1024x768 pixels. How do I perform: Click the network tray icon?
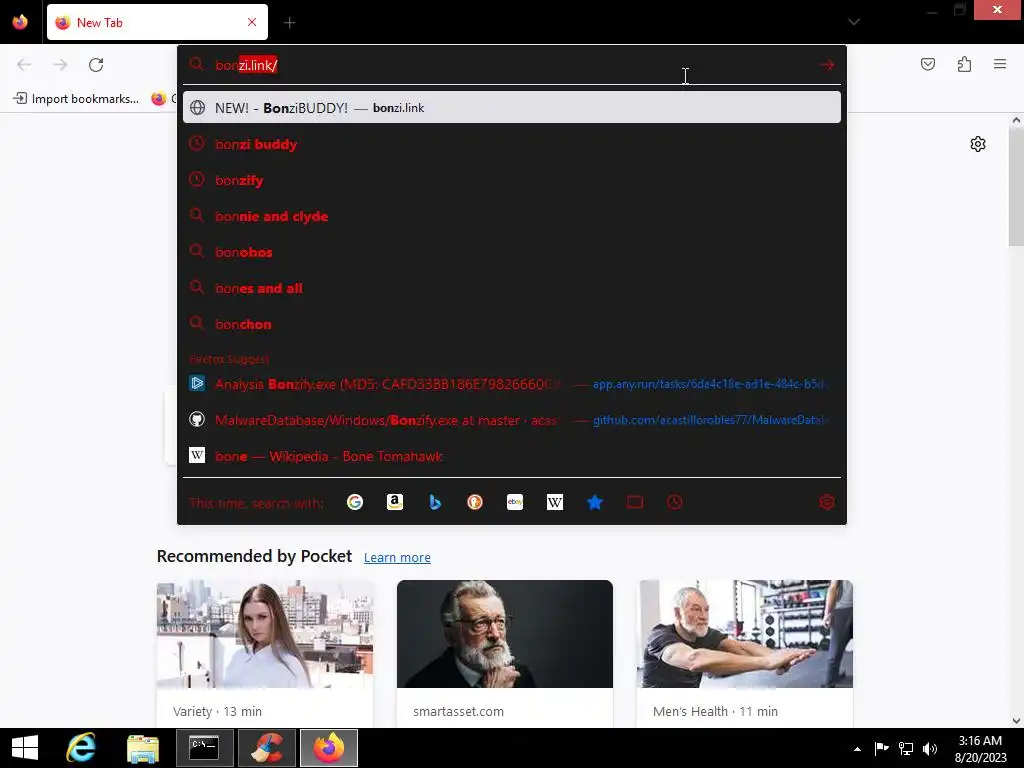coord(906,748)
